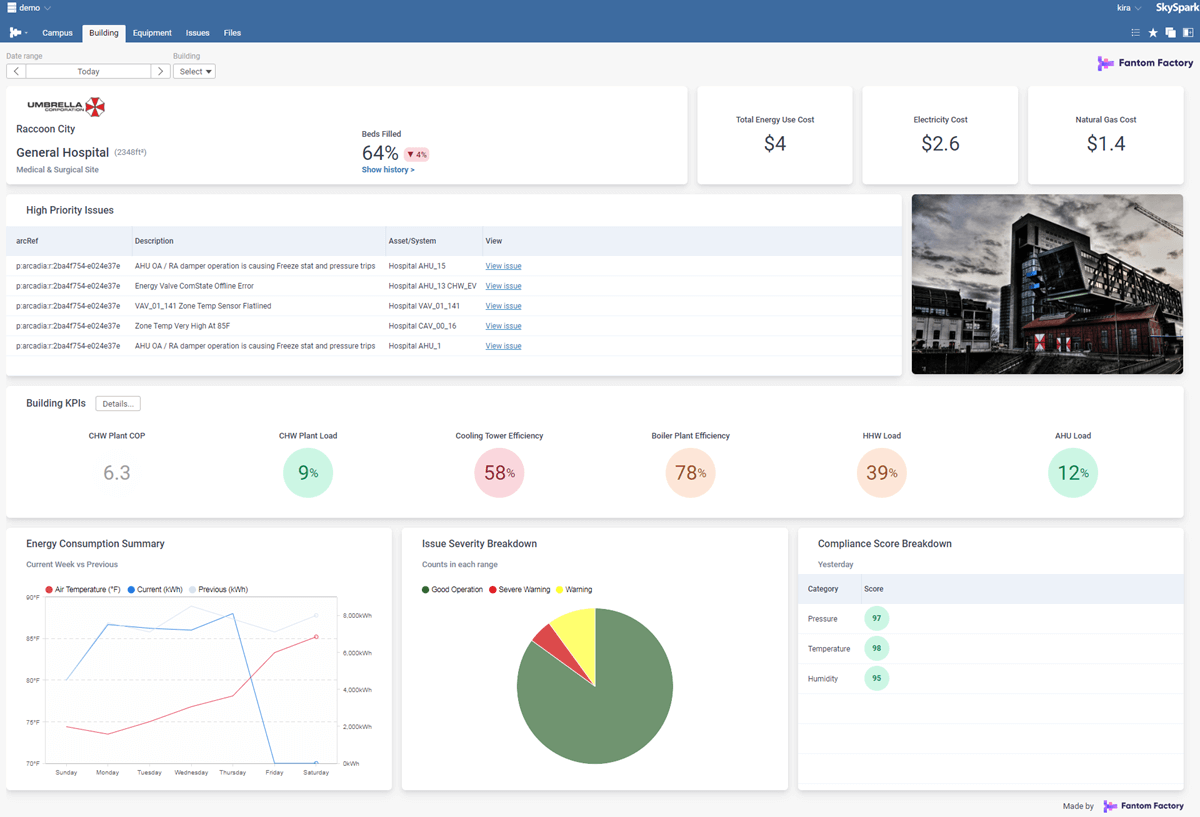Open the app launcher icon beside Campus tab

[17, 33]
